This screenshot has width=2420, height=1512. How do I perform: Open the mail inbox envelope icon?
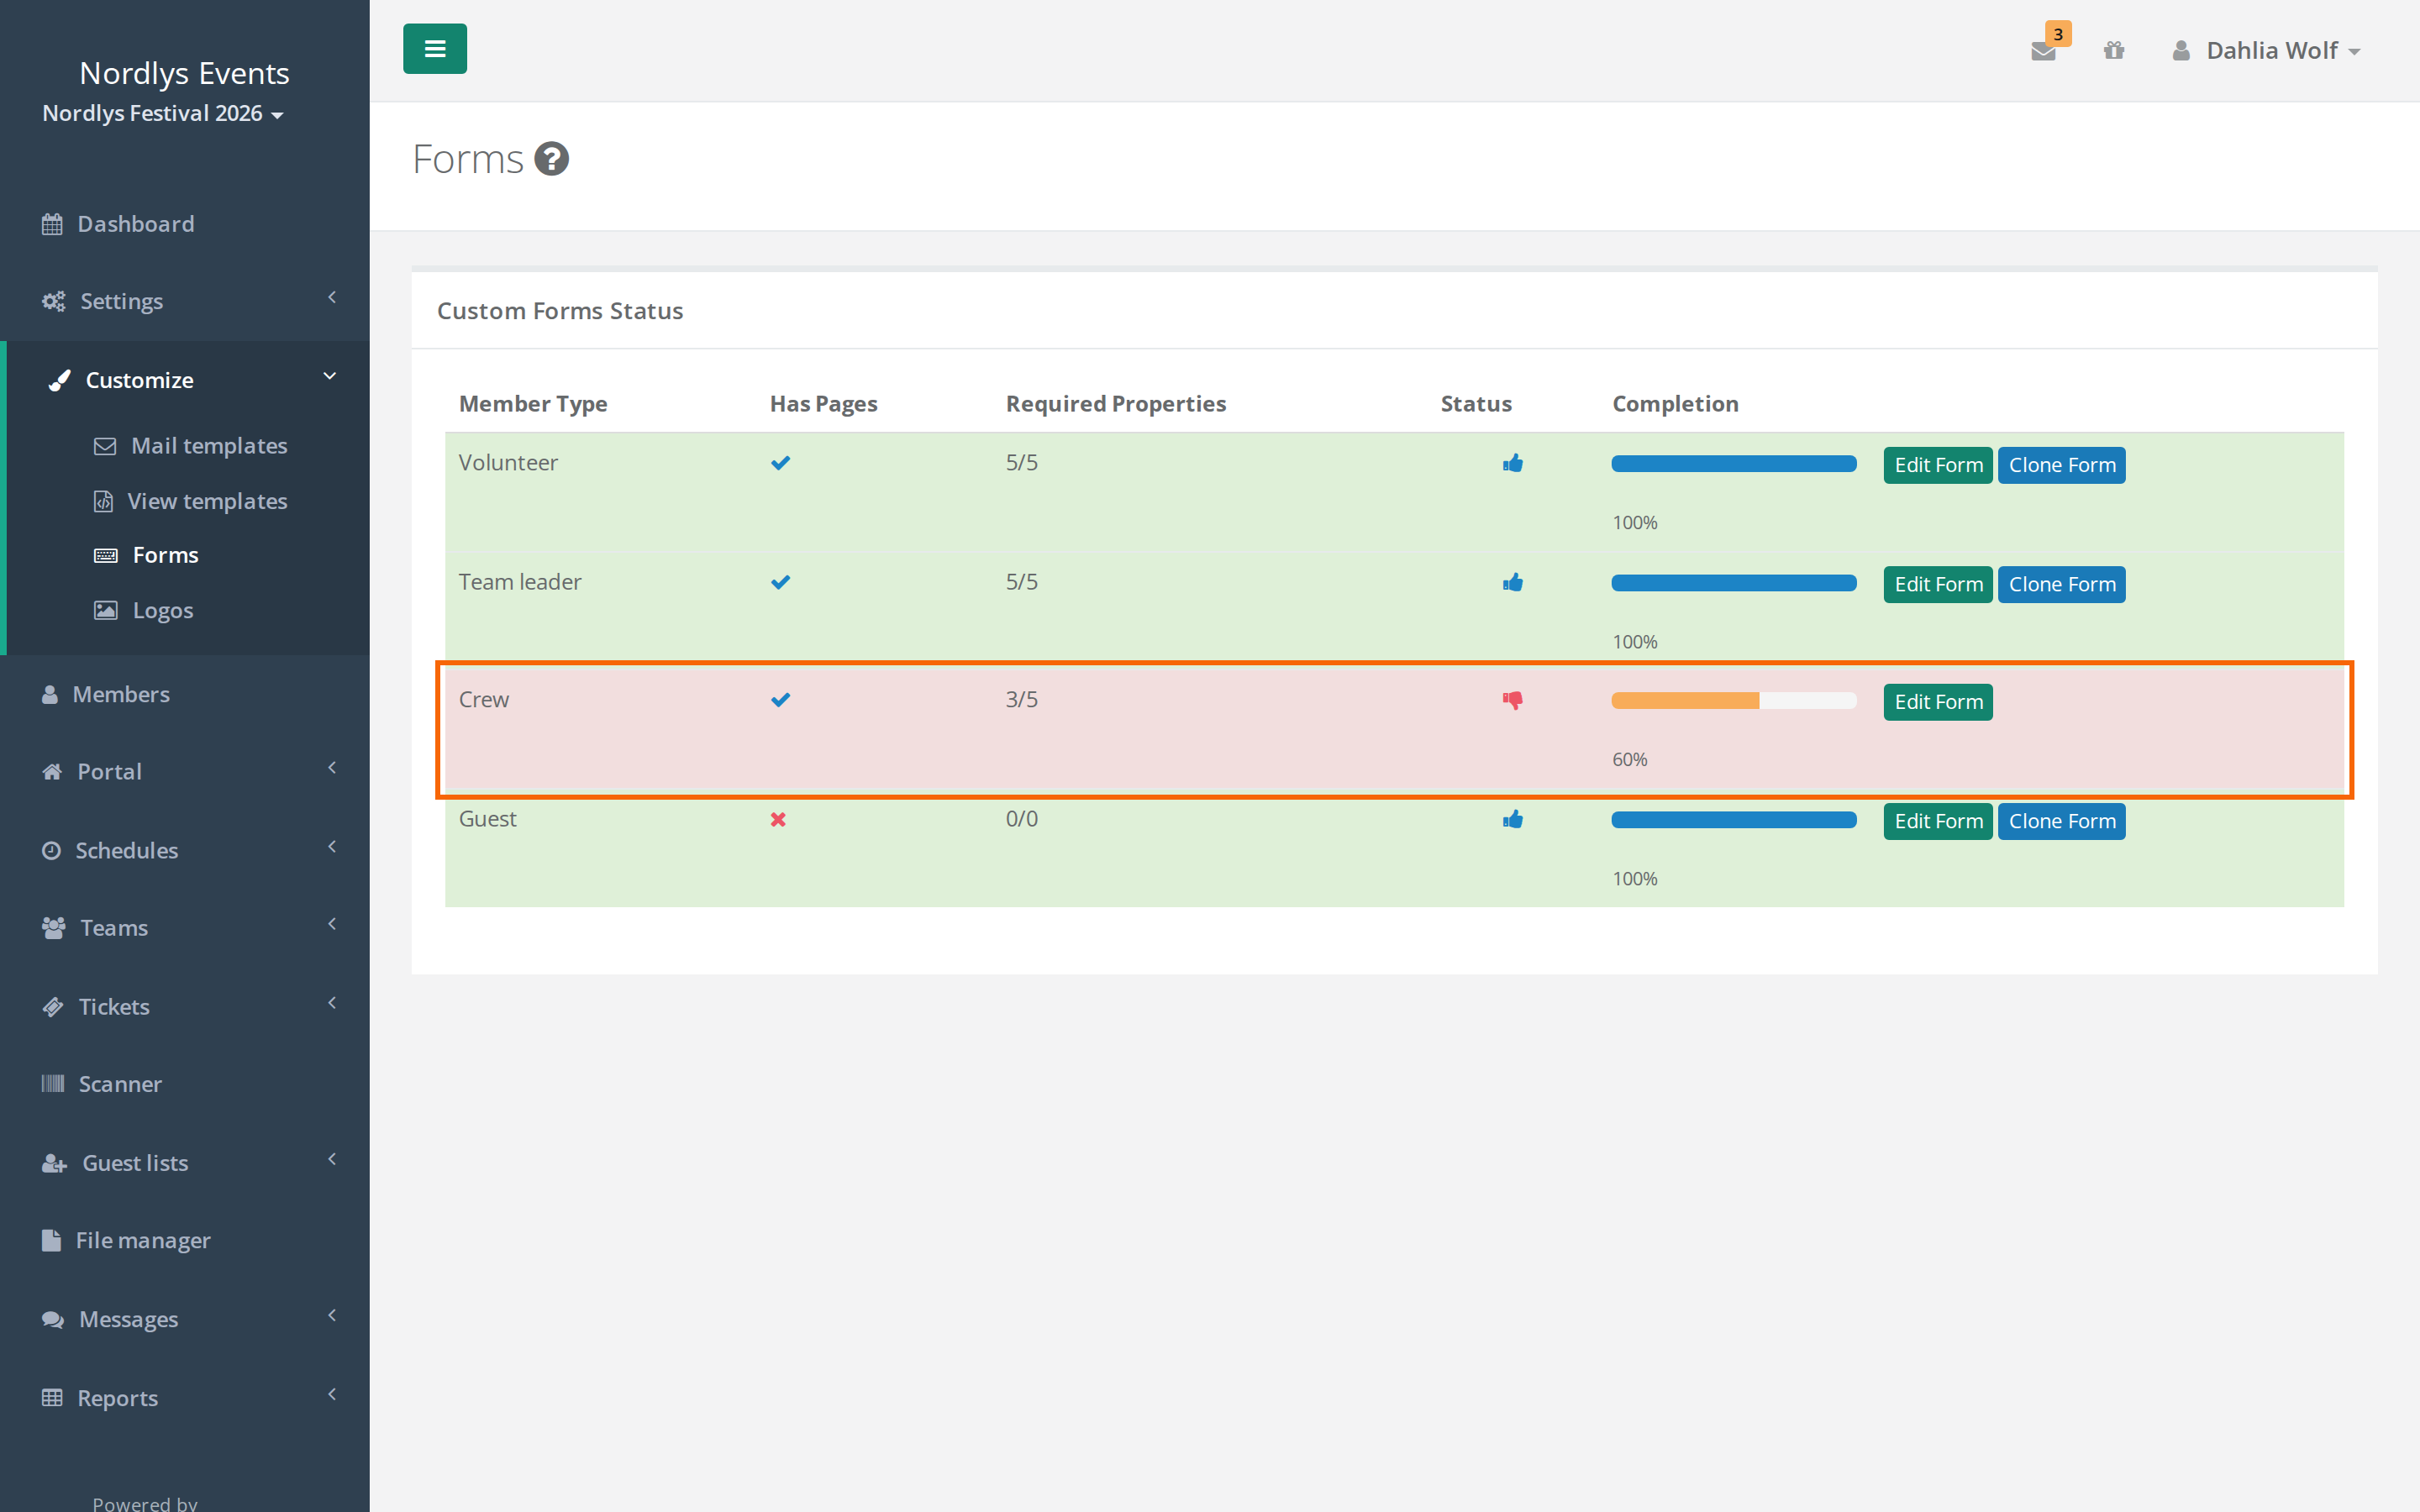(2042, 51)
